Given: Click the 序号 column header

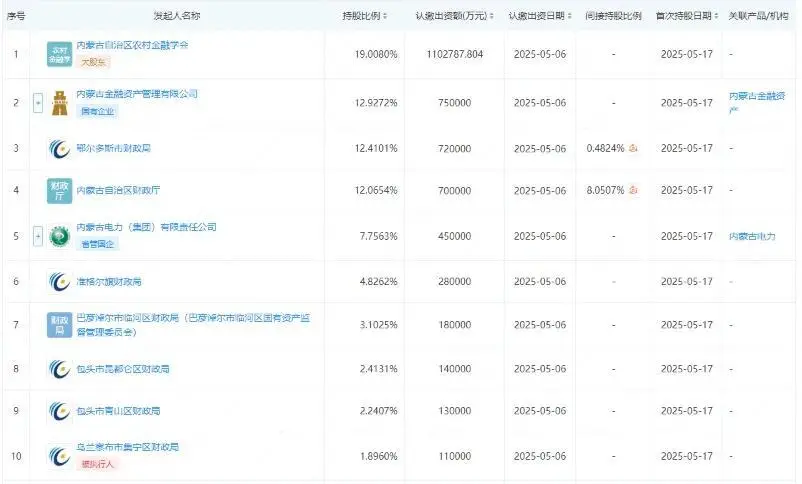Looking at the screenshot, I should [x=16, y=16].
